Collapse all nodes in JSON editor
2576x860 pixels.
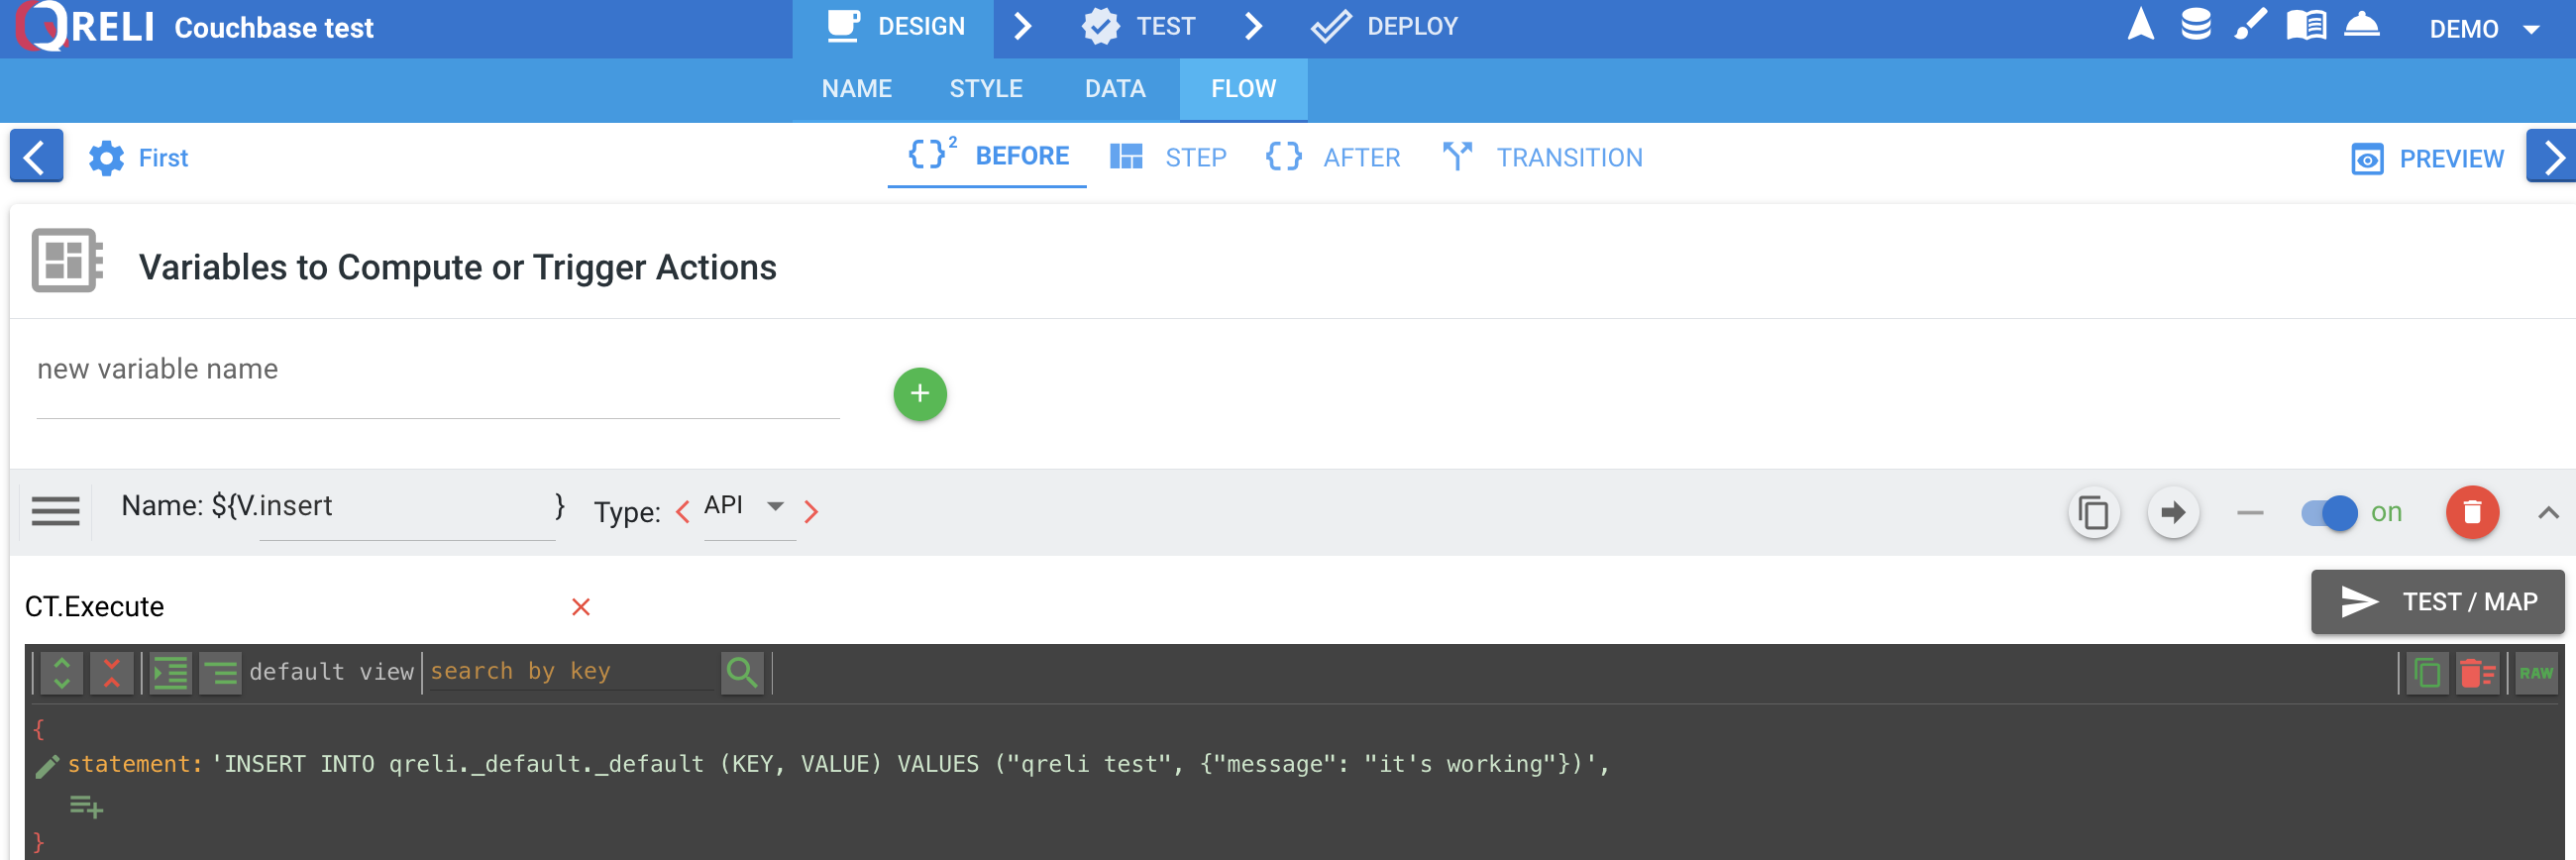[112, 673]
